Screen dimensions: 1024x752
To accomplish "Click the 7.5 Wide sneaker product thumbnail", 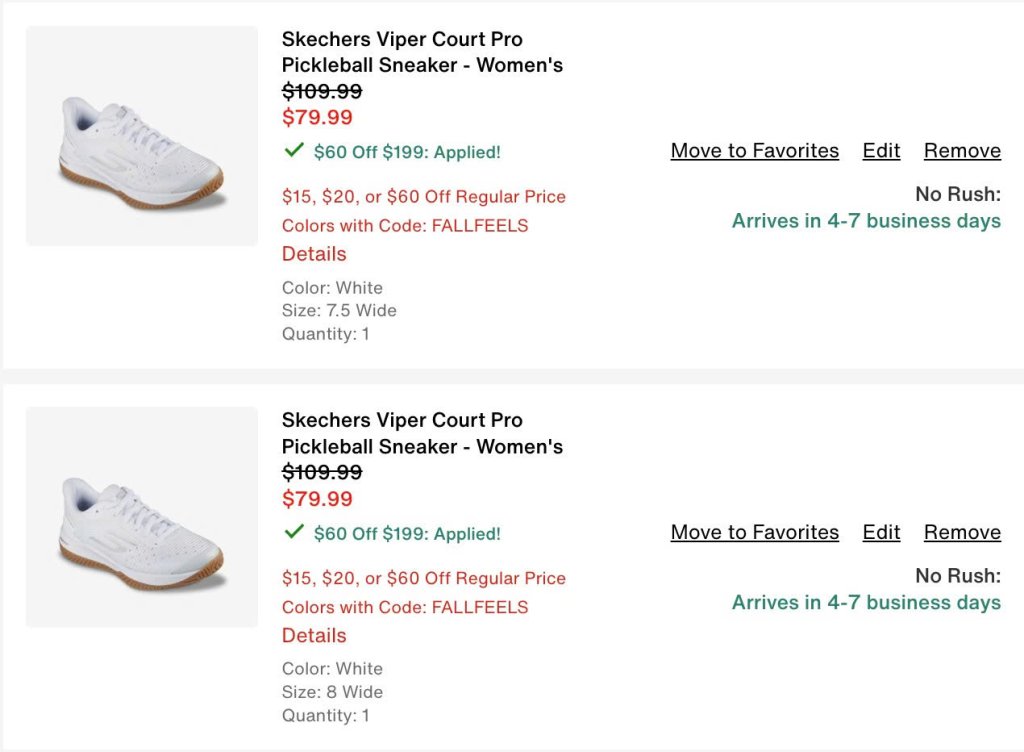I will [141, 136].
